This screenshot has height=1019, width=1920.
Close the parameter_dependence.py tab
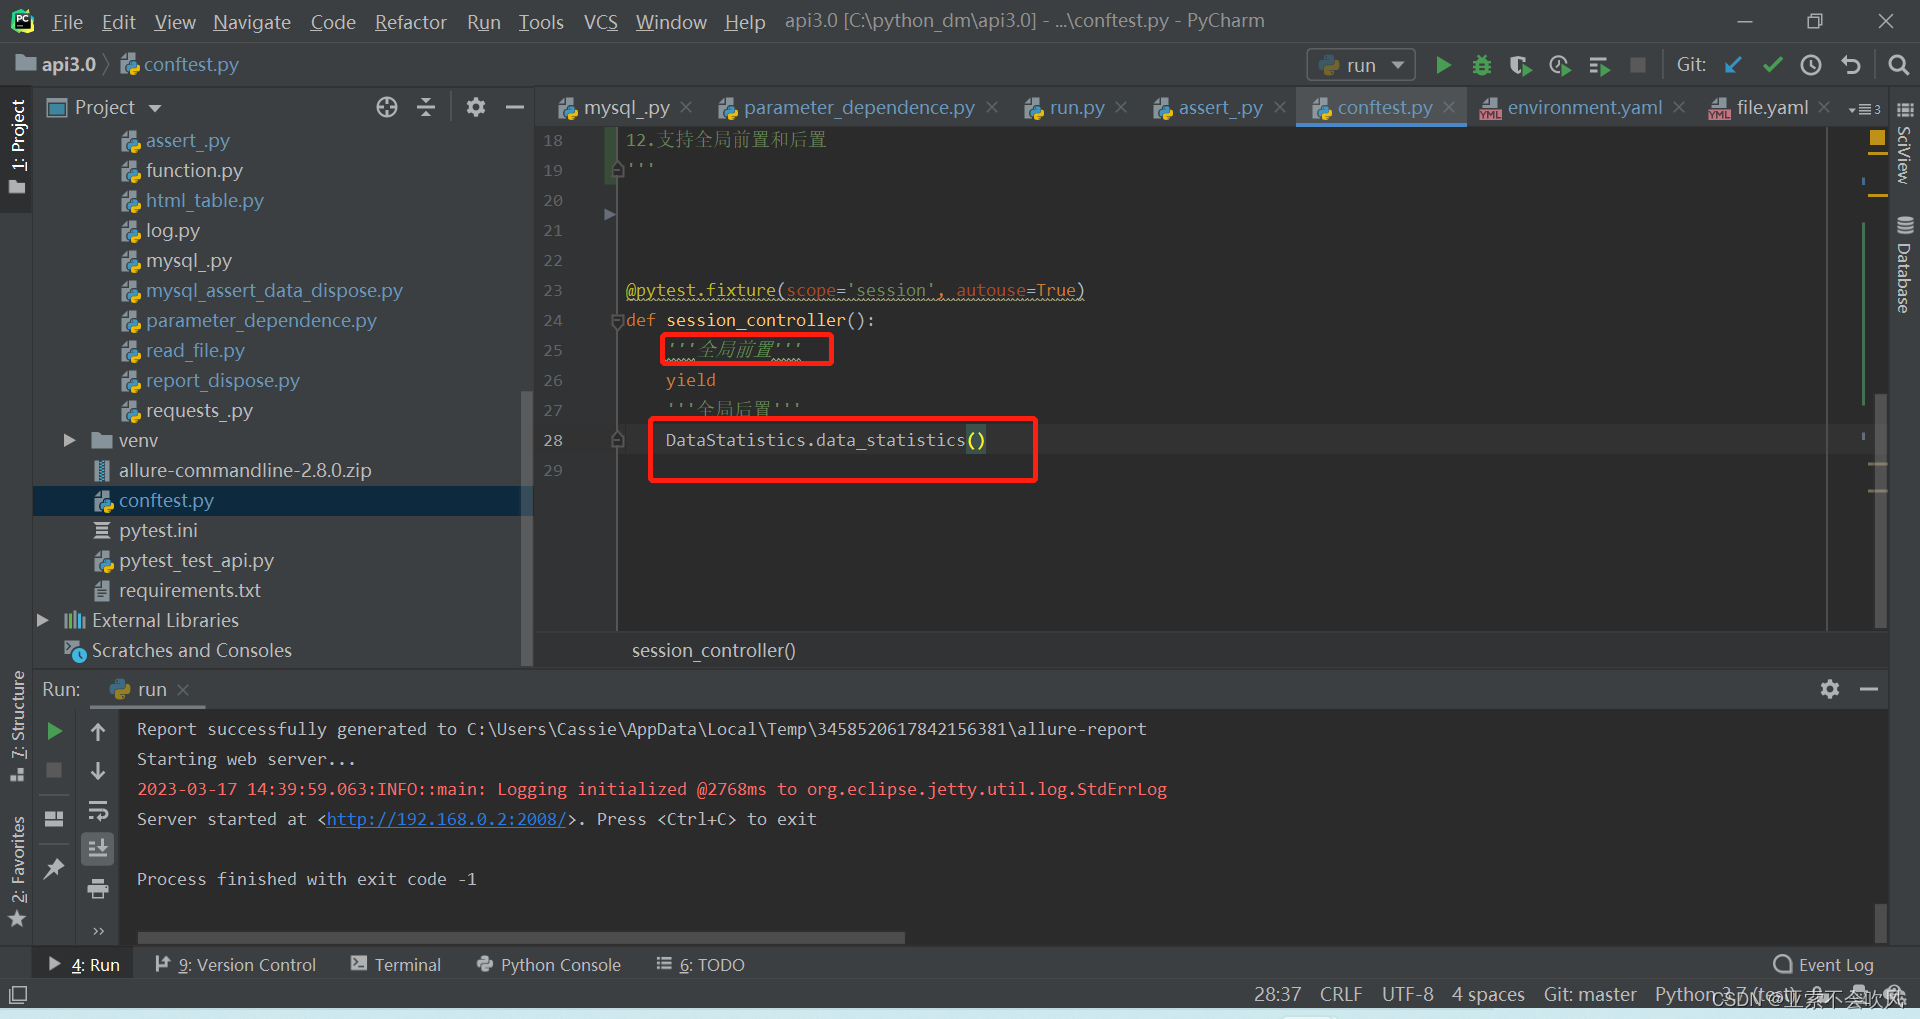pos(992,107)
